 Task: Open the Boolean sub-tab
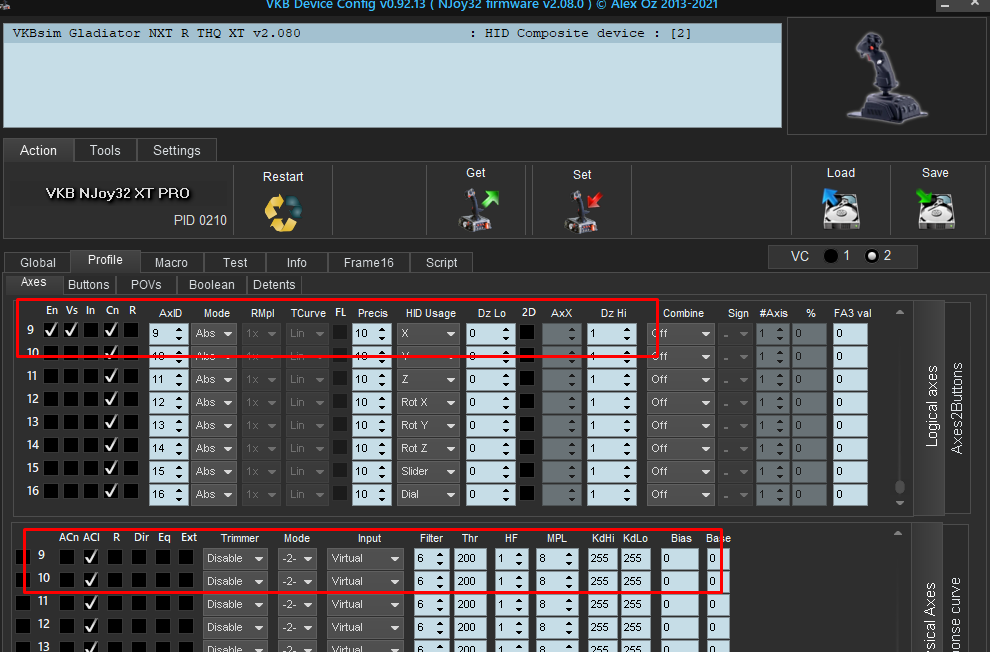[212, 285]
